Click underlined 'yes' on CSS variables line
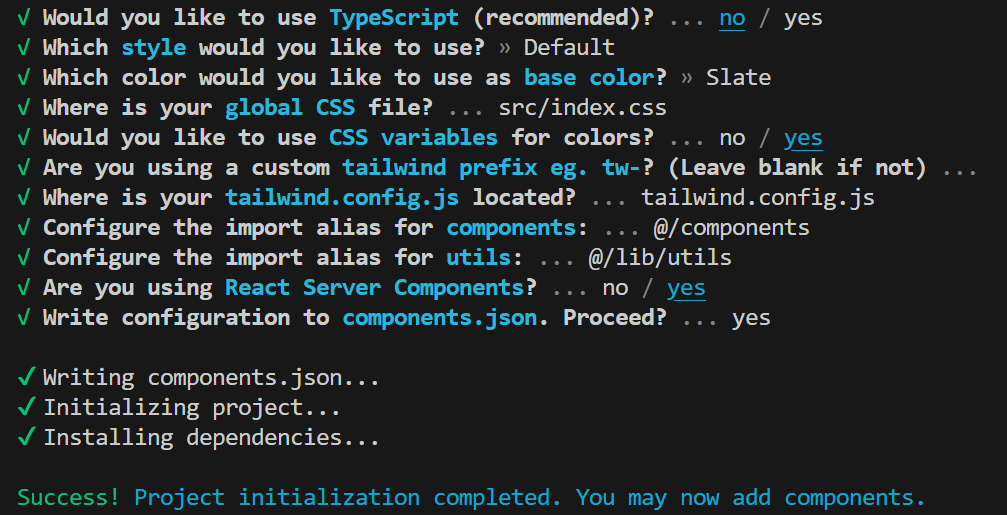This screenshot has width=1007, height=515. tap(803, 137)
